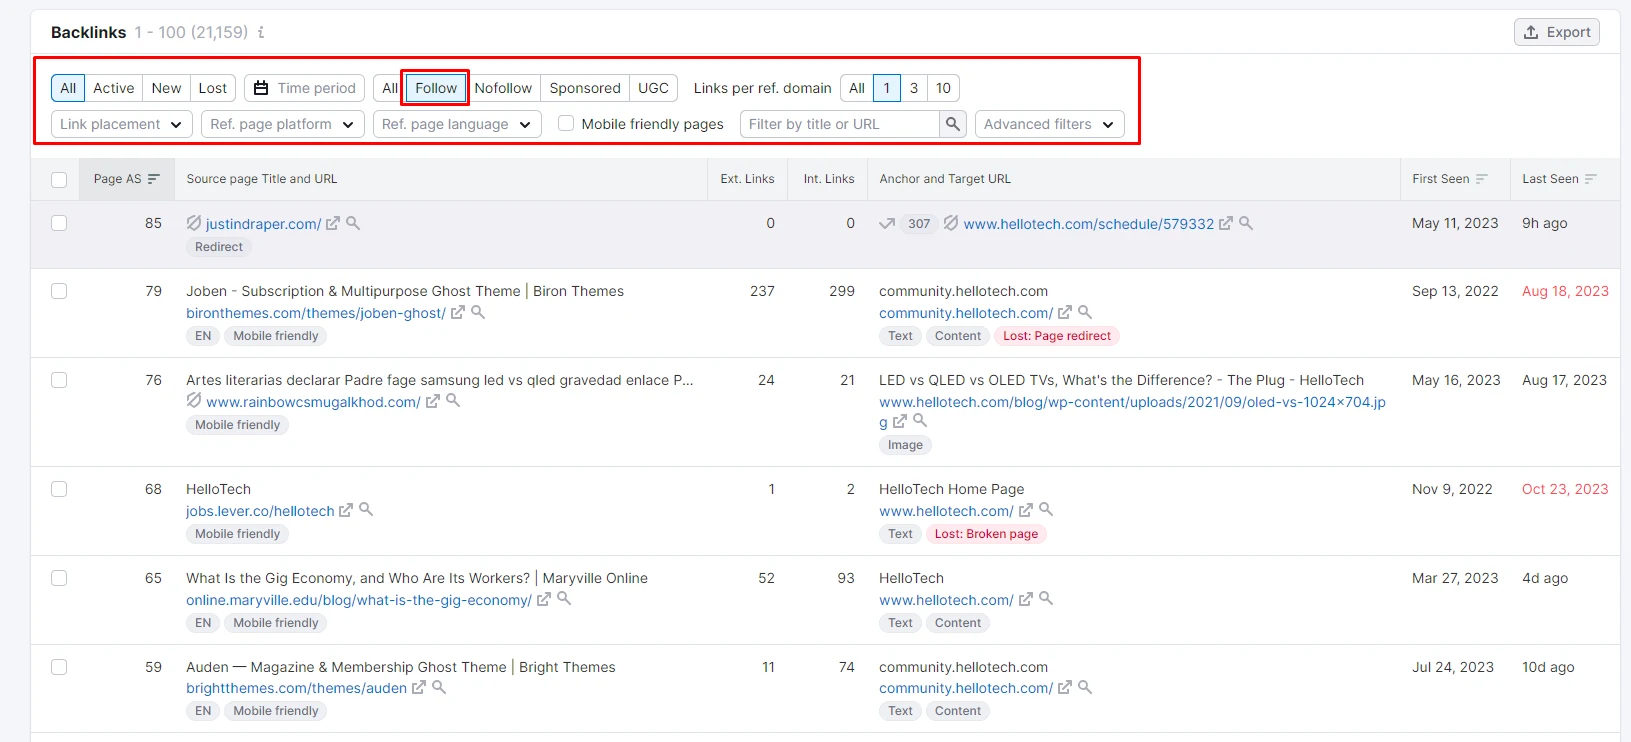Click redirect arrow icon in justindraper row
The height and width of the screenshot is (742, 1631).
[887, 224]
